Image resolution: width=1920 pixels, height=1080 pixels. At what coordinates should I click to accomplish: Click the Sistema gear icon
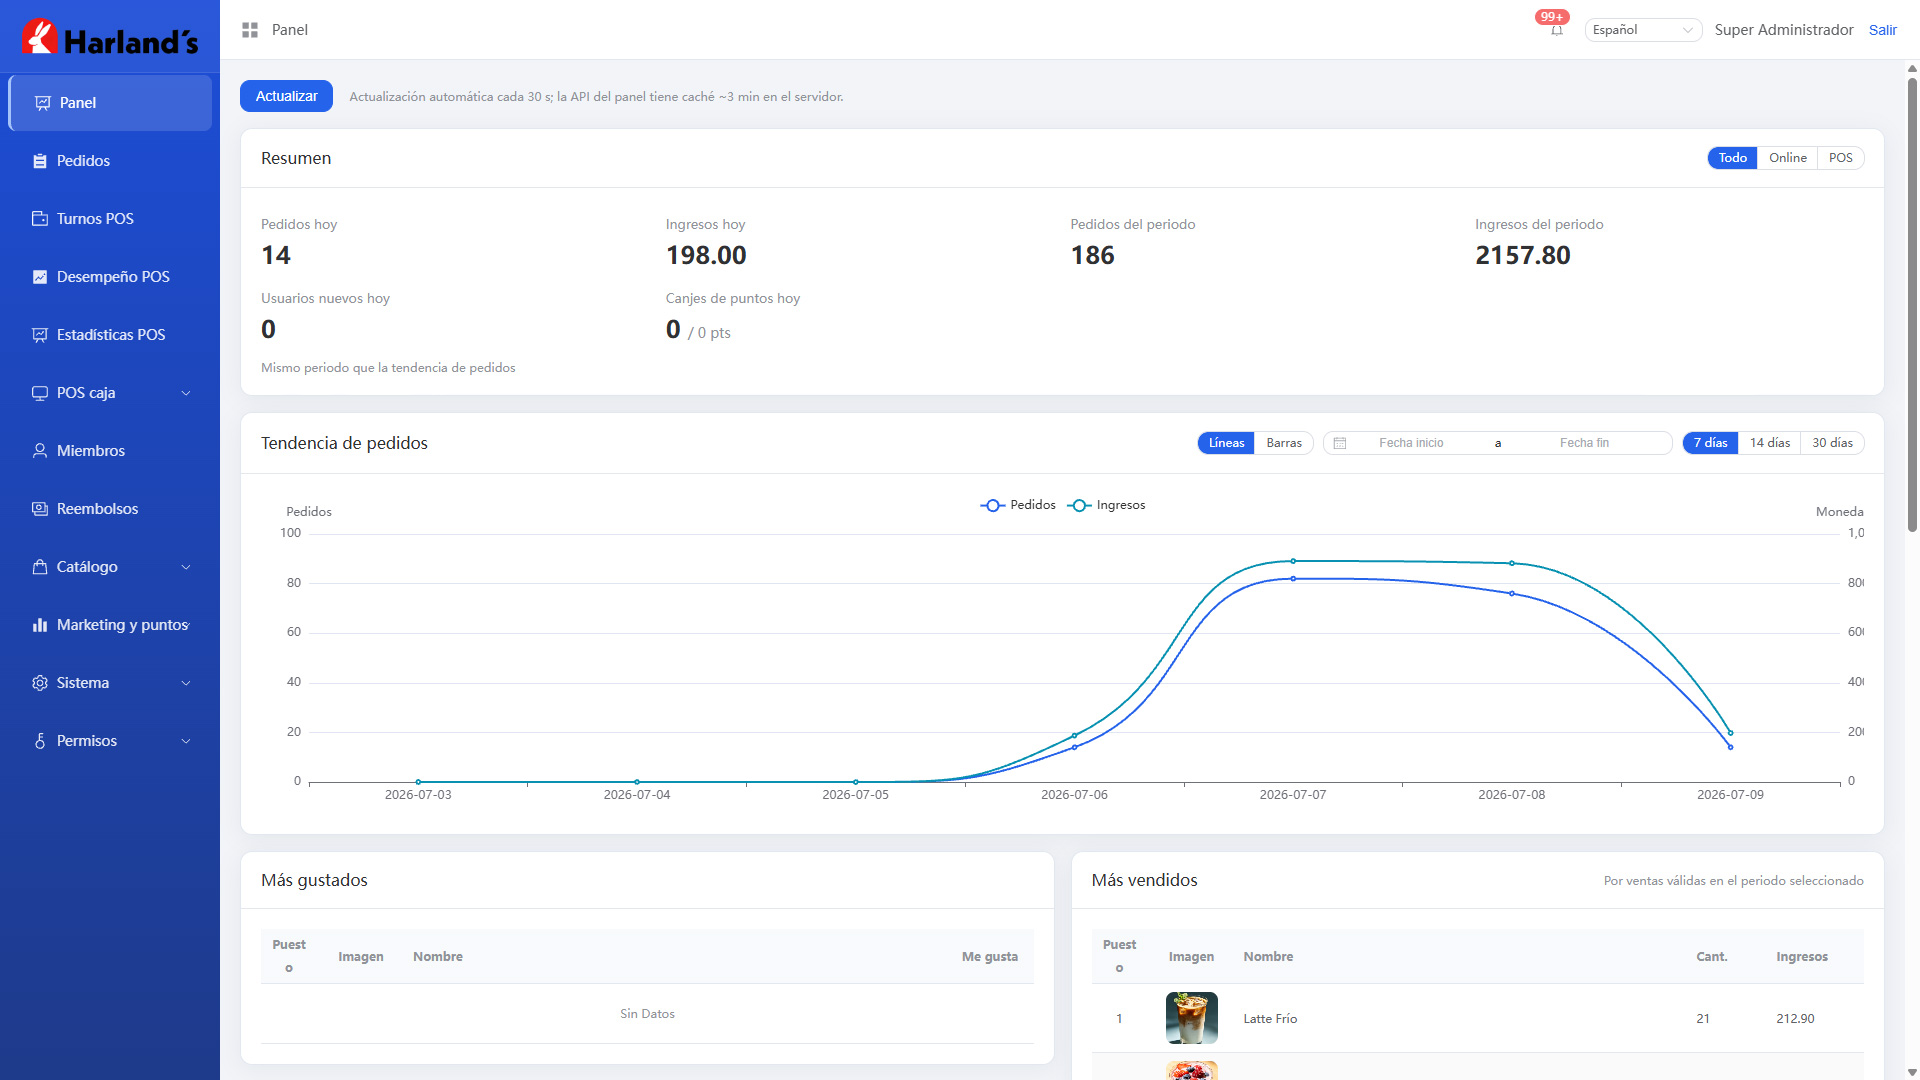(x=40, y=683)
